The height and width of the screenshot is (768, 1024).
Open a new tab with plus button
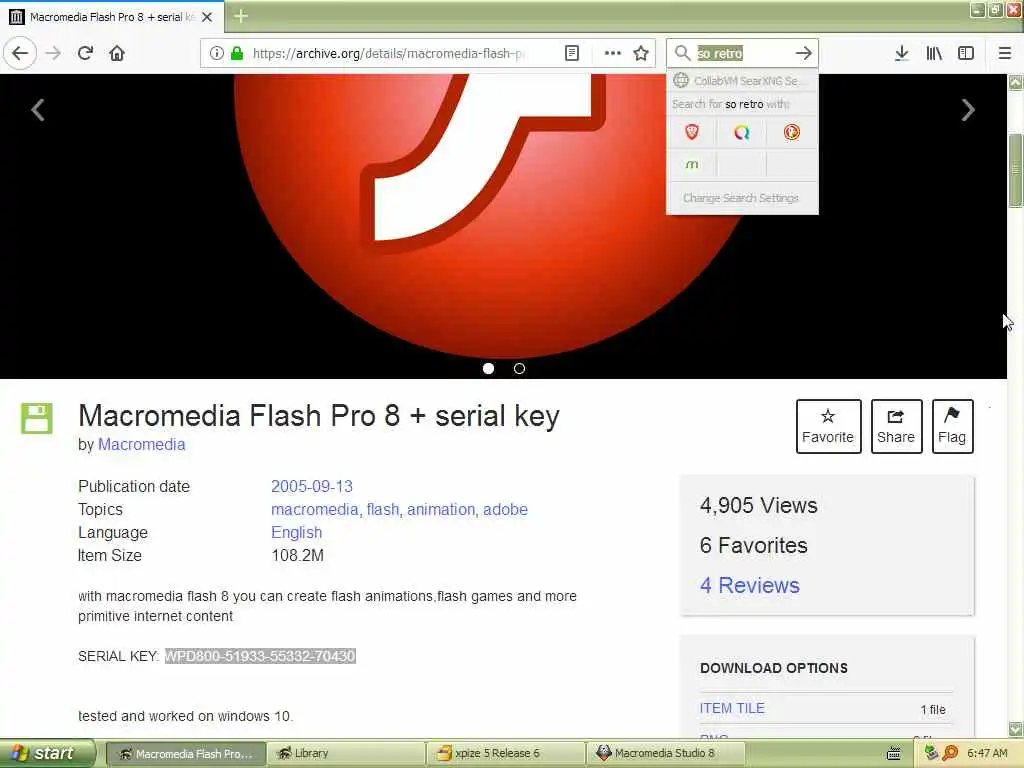241,16
